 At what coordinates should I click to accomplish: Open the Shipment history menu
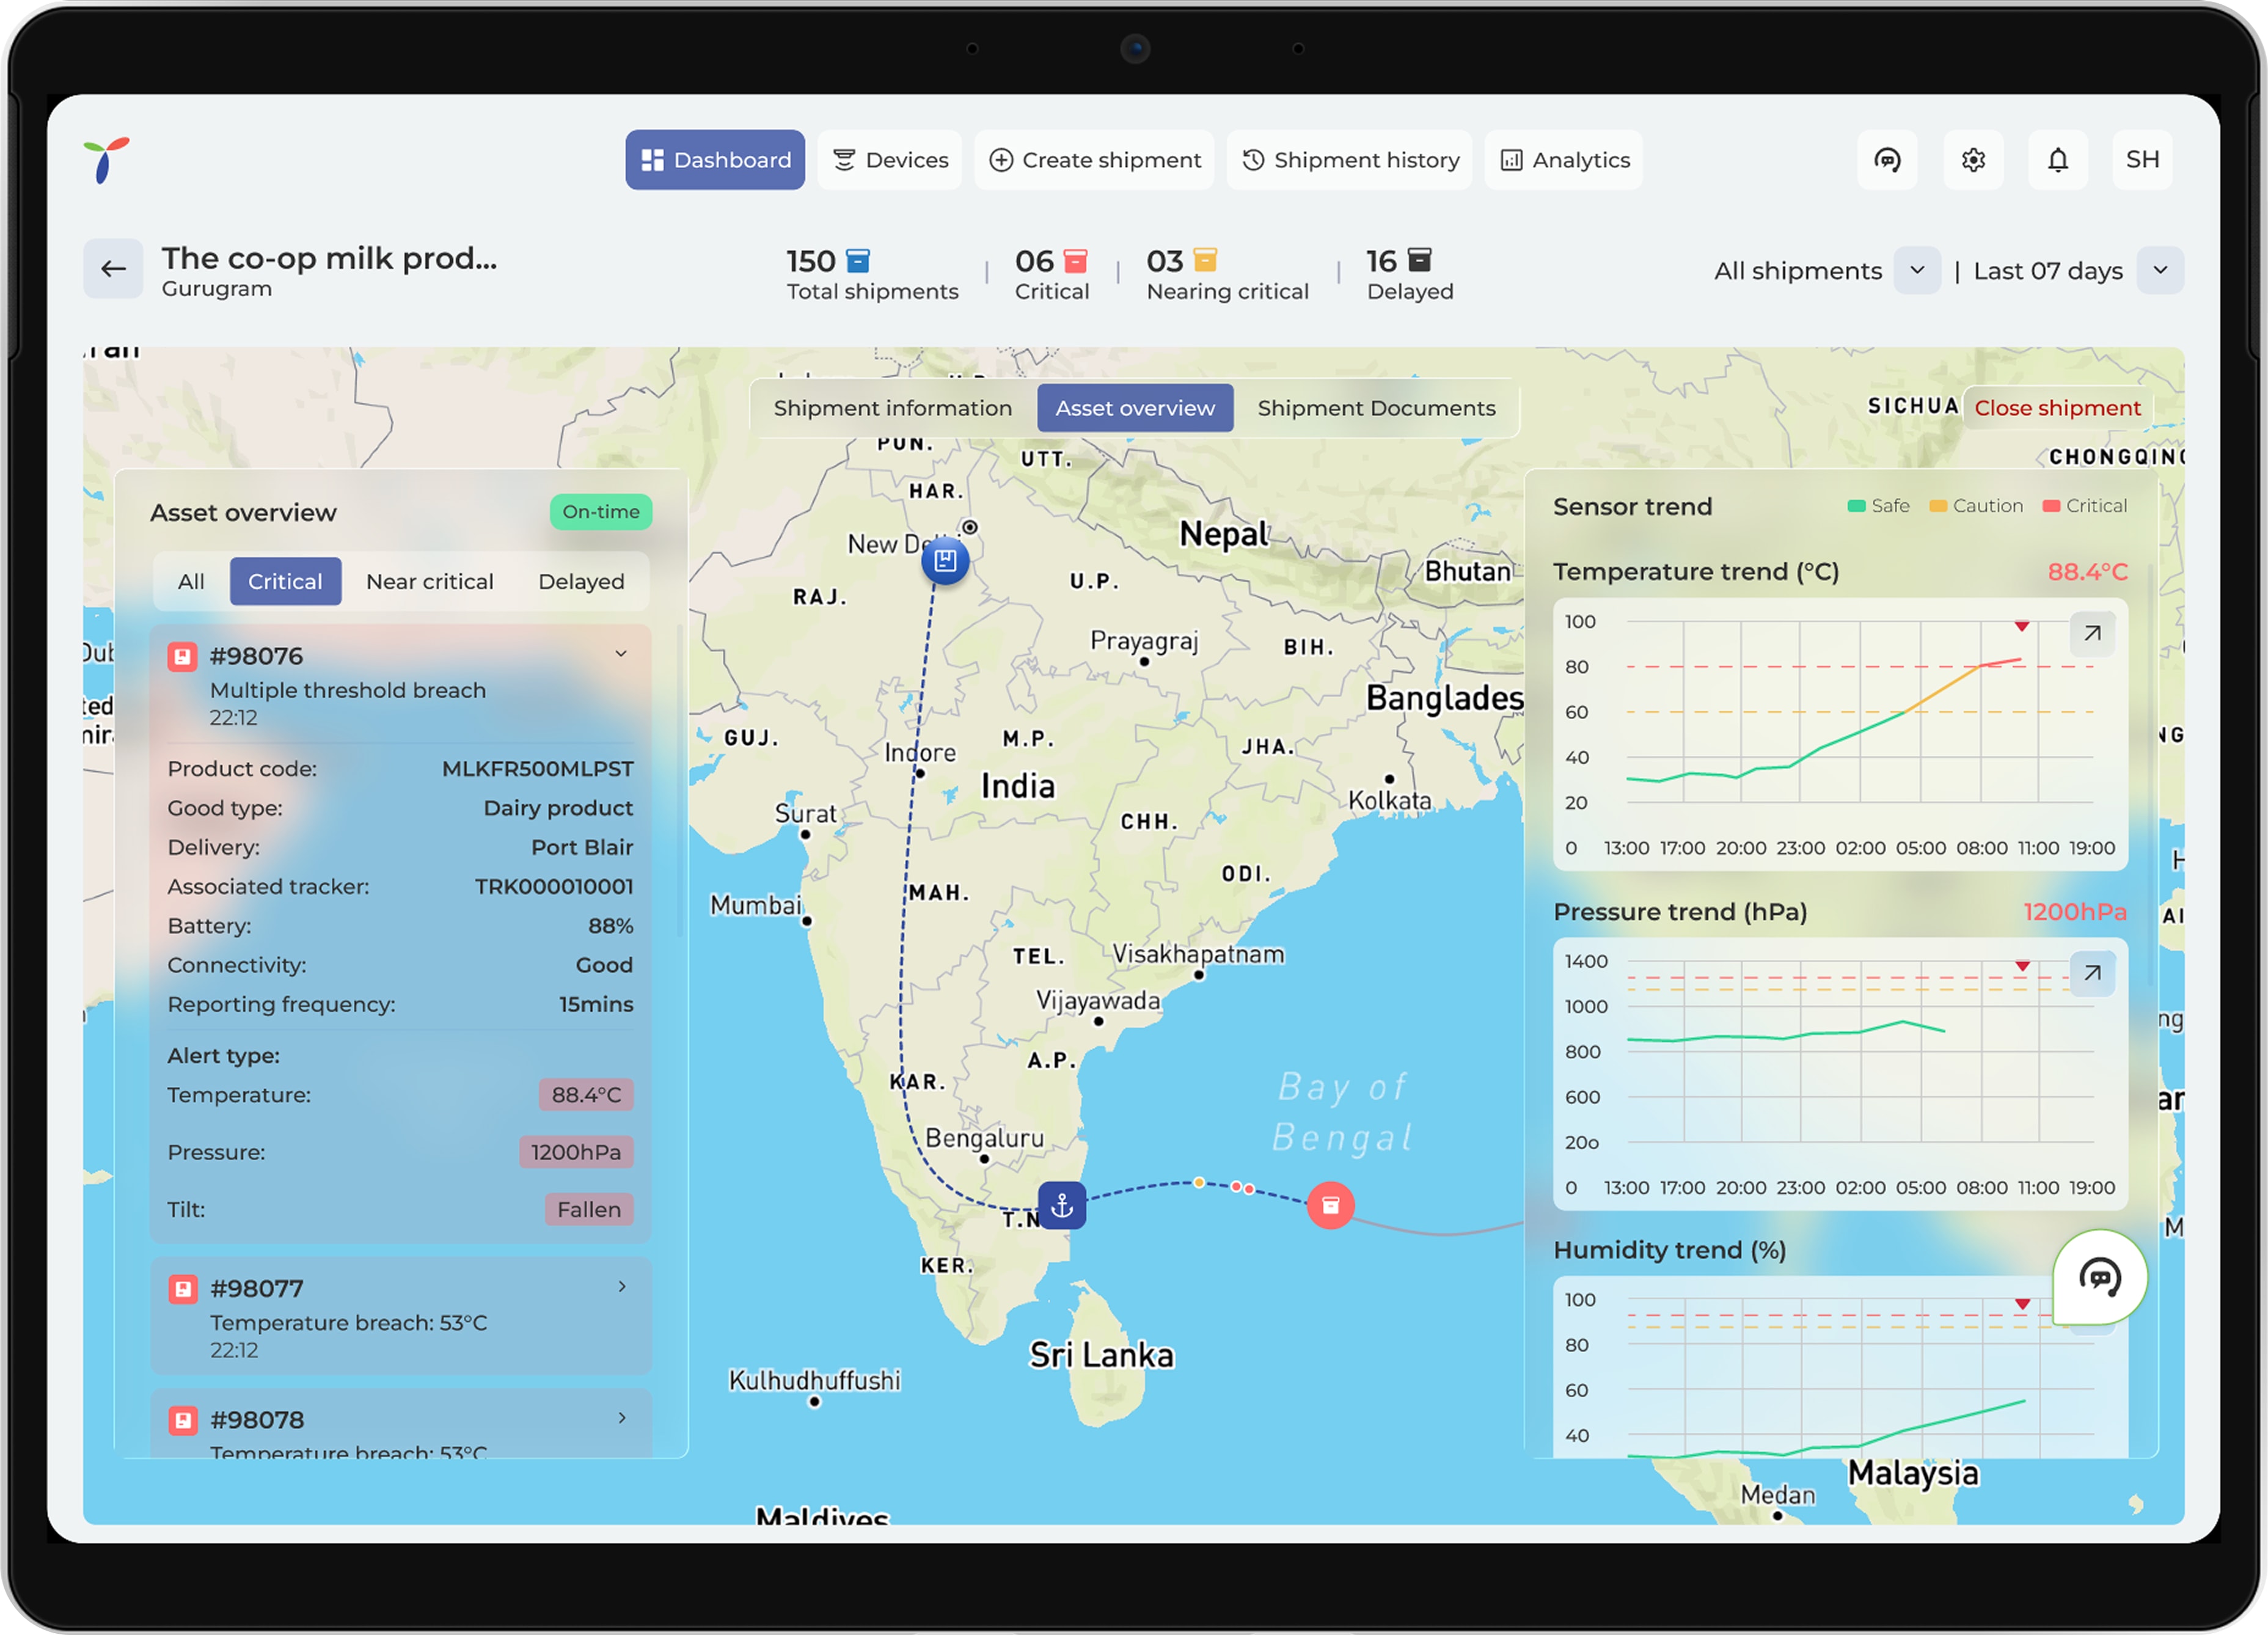tap(1349, 160)
